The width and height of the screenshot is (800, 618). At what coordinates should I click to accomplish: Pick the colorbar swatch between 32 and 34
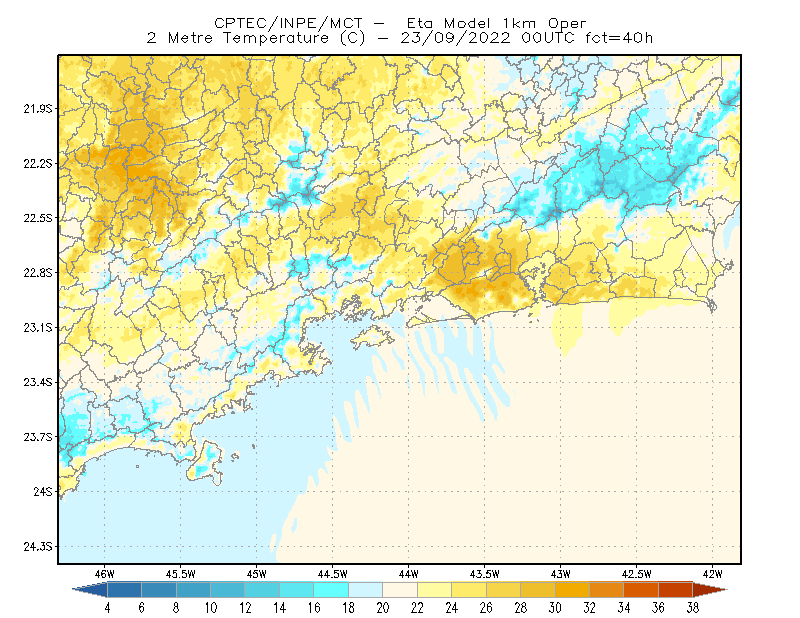tap(607, 590)
